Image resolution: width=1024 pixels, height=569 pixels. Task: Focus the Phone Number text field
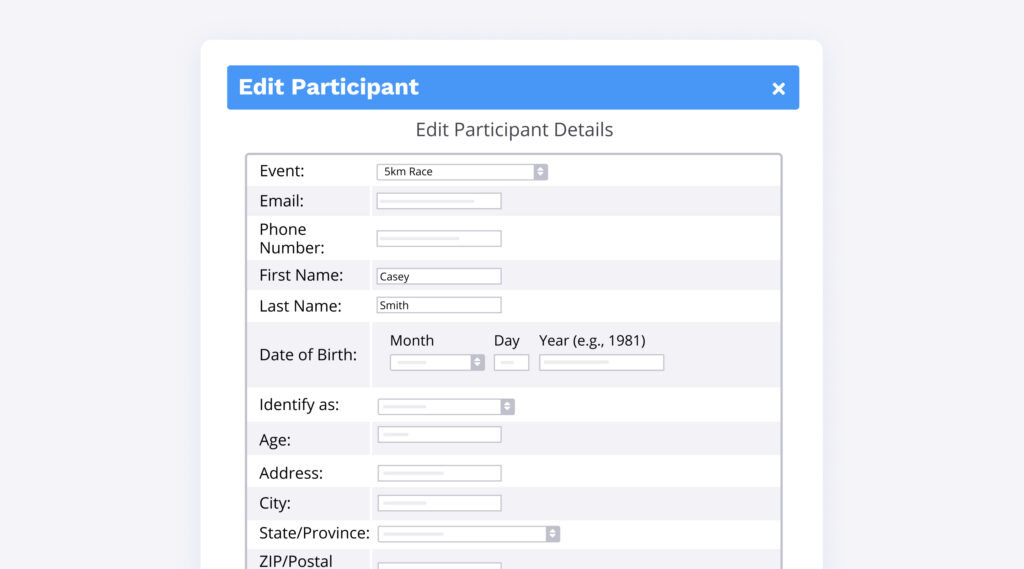[439, 238]
